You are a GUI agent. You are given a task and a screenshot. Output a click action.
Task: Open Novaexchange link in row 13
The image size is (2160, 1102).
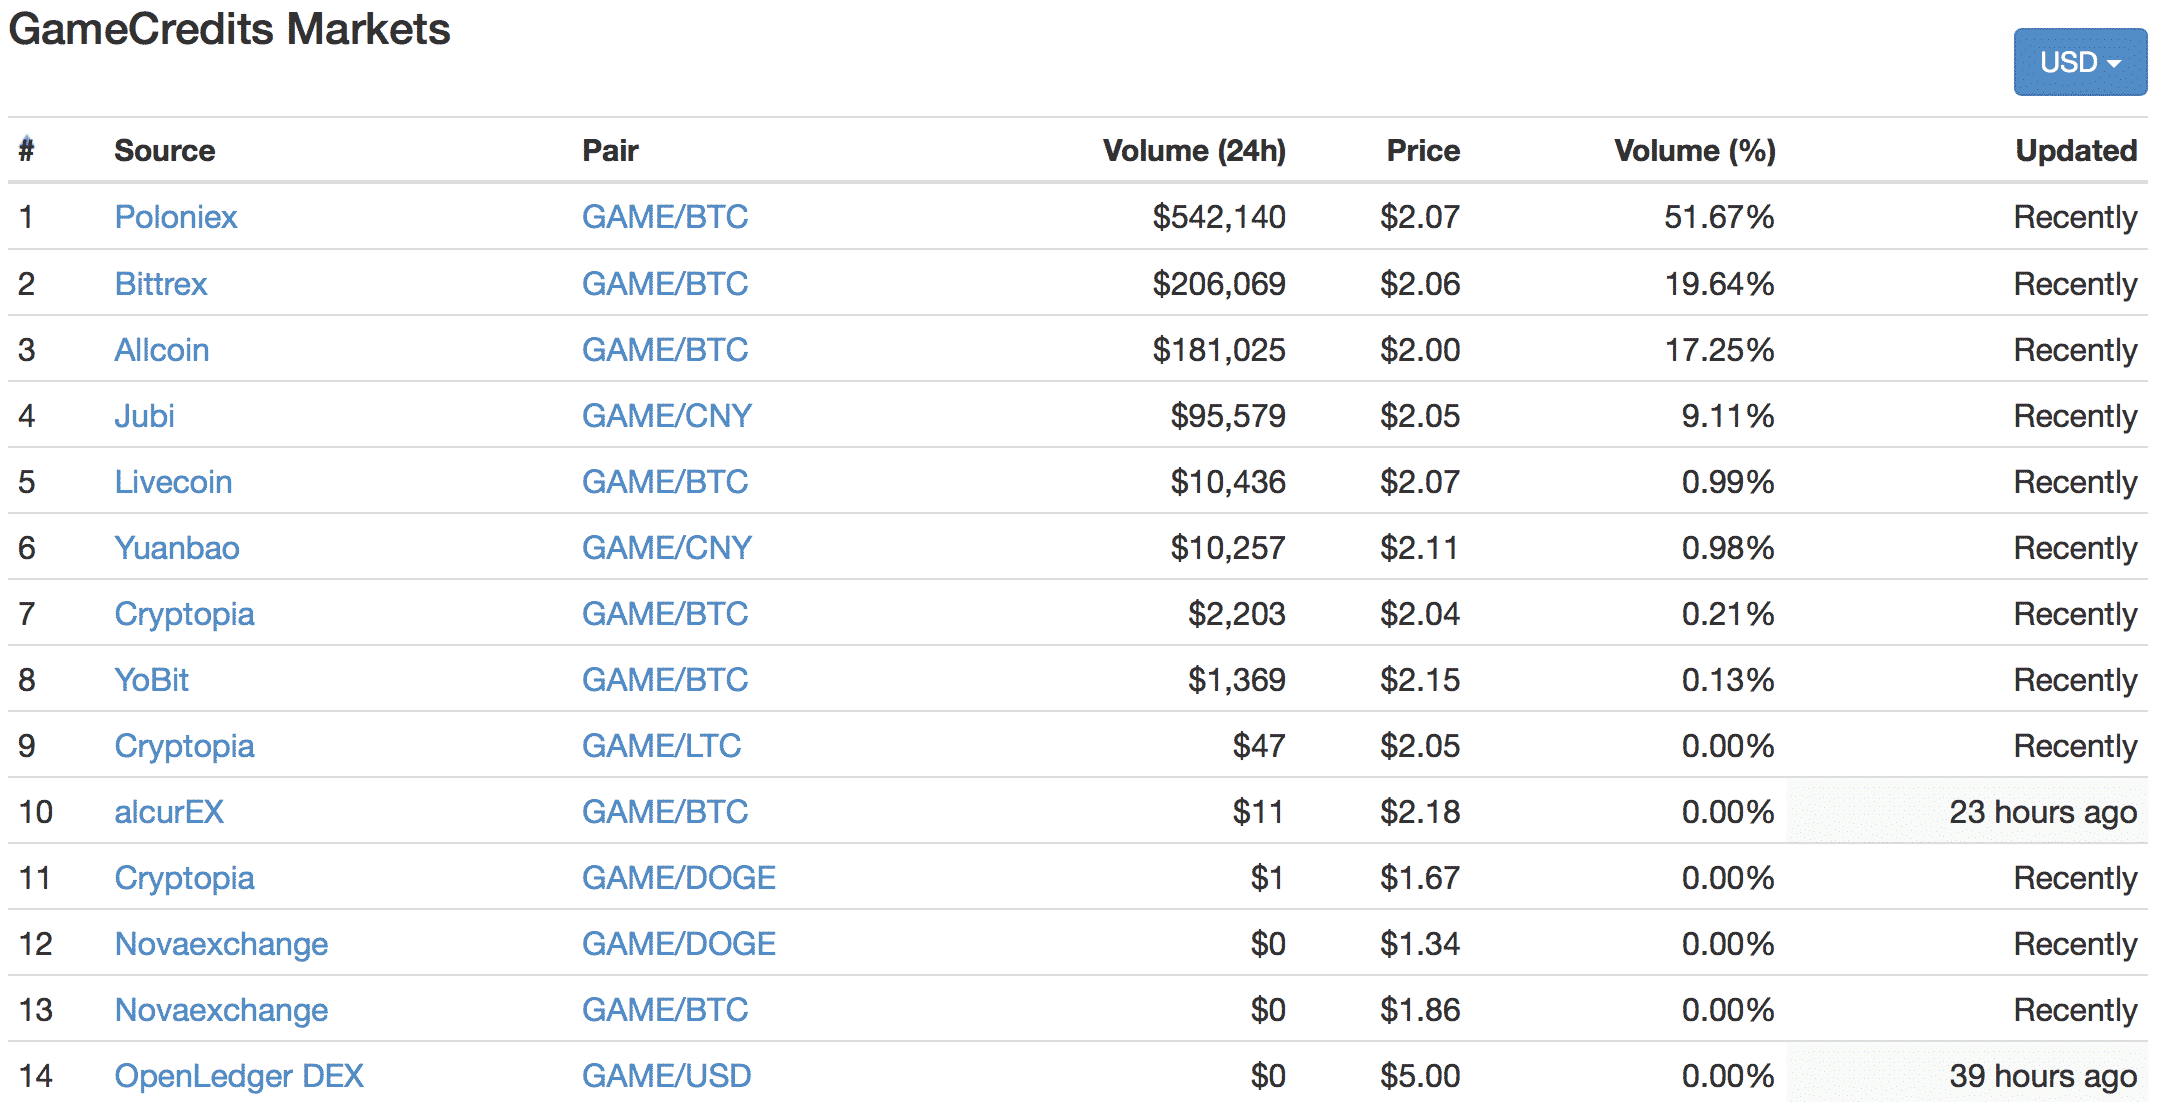click(x=221, y=1010)
